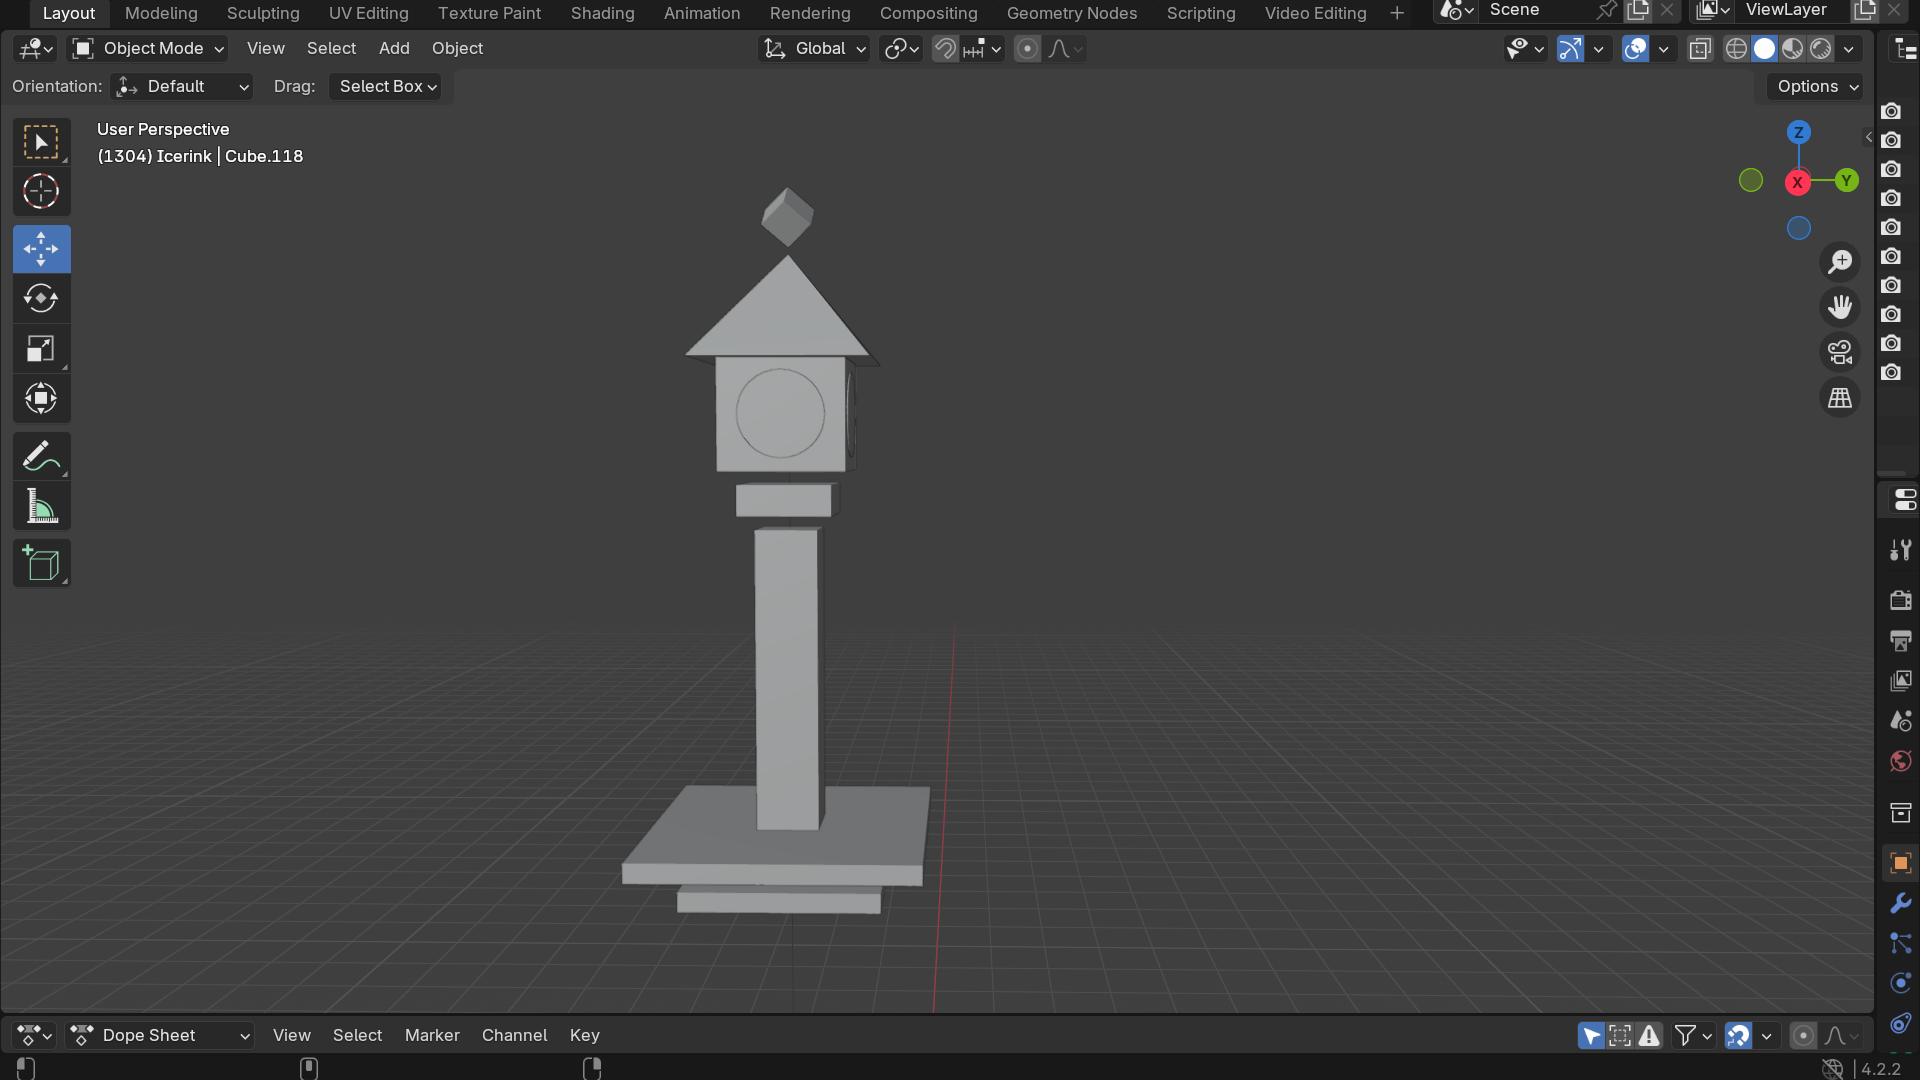The width and height of the screenshot is (1920, 1080).
Task: Activate the Rotate tool
Action: pos(41,299)
